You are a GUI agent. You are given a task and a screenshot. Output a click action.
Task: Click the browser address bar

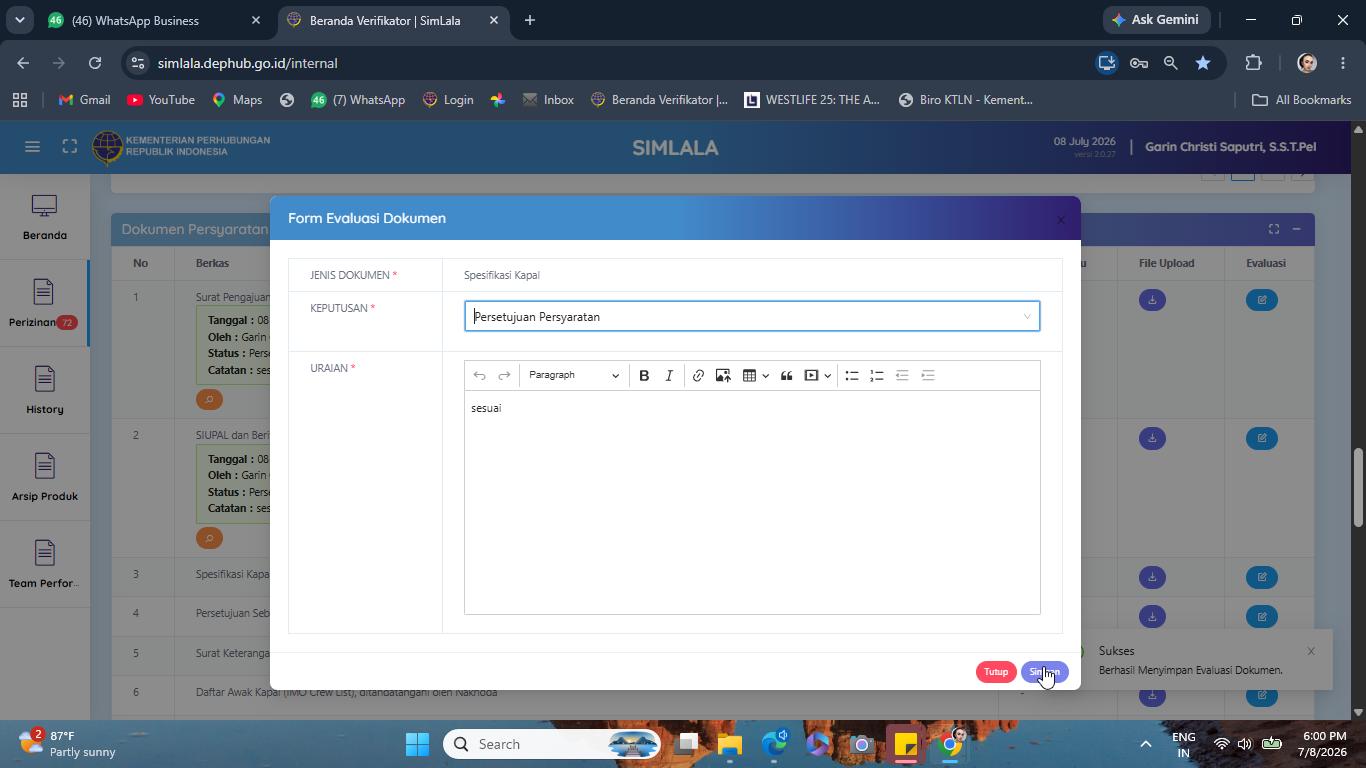[x=620, y=63]
